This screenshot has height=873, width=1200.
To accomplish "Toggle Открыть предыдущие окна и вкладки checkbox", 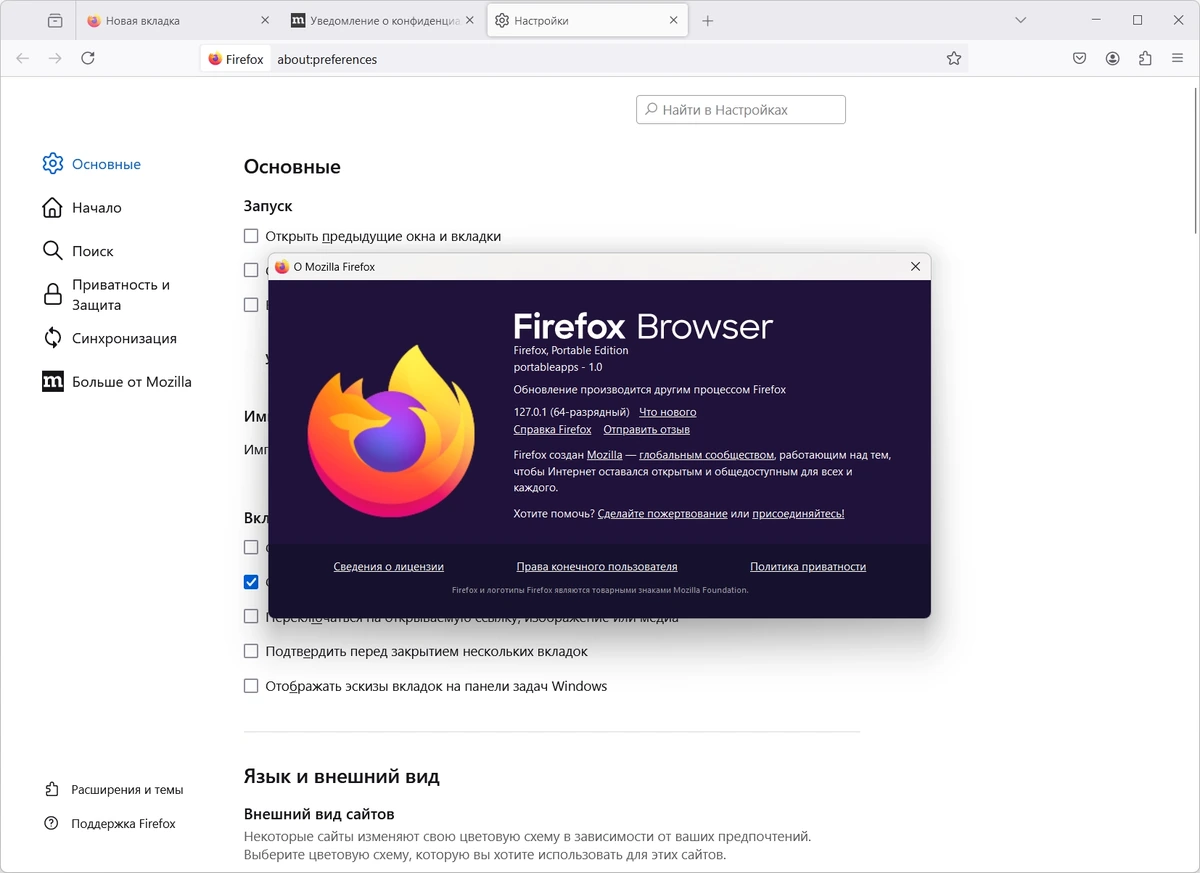I will pyautogui.click(x=251, y=236).
